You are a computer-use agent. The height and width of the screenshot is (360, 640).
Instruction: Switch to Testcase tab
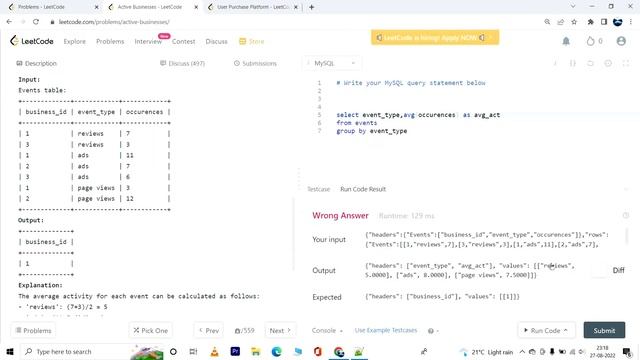click(318, 189)
